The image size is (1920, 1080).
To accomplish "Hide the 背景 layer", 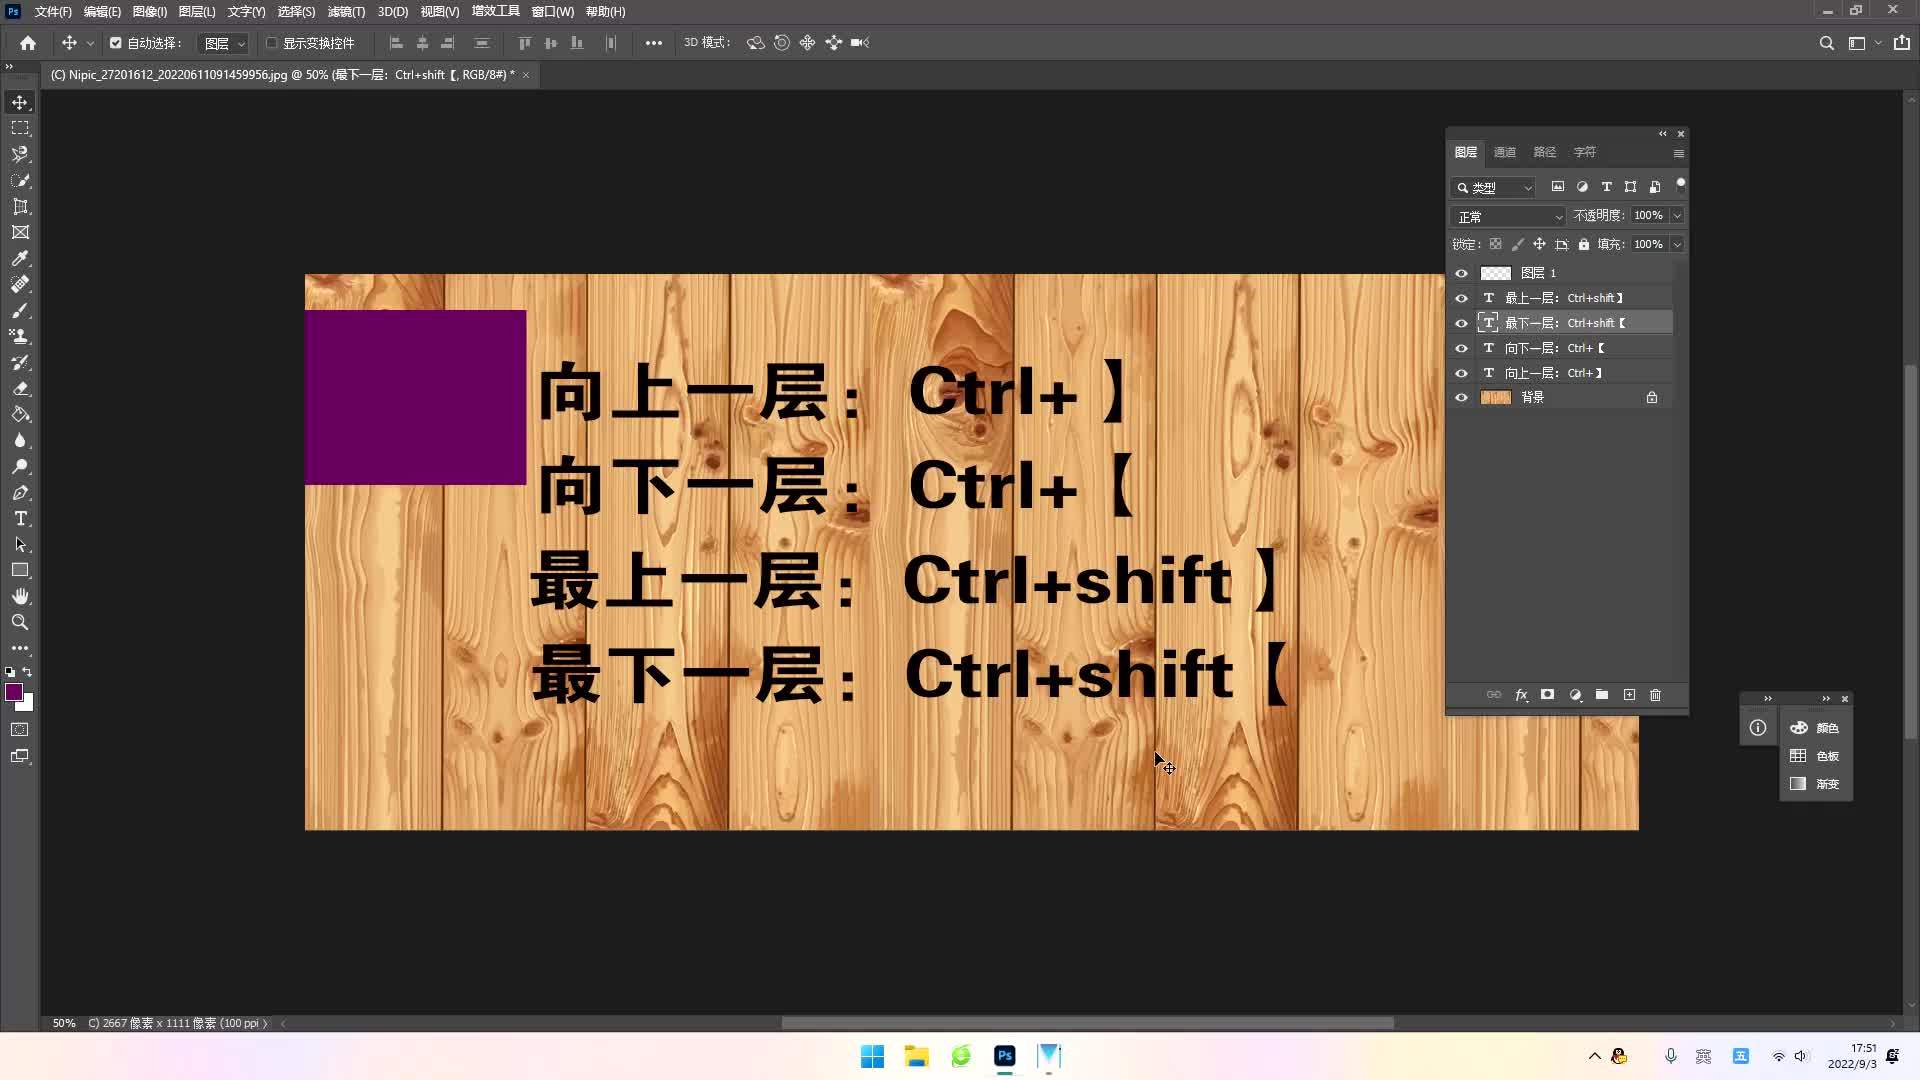I will pyautogui.click(x=1462, y=397).
